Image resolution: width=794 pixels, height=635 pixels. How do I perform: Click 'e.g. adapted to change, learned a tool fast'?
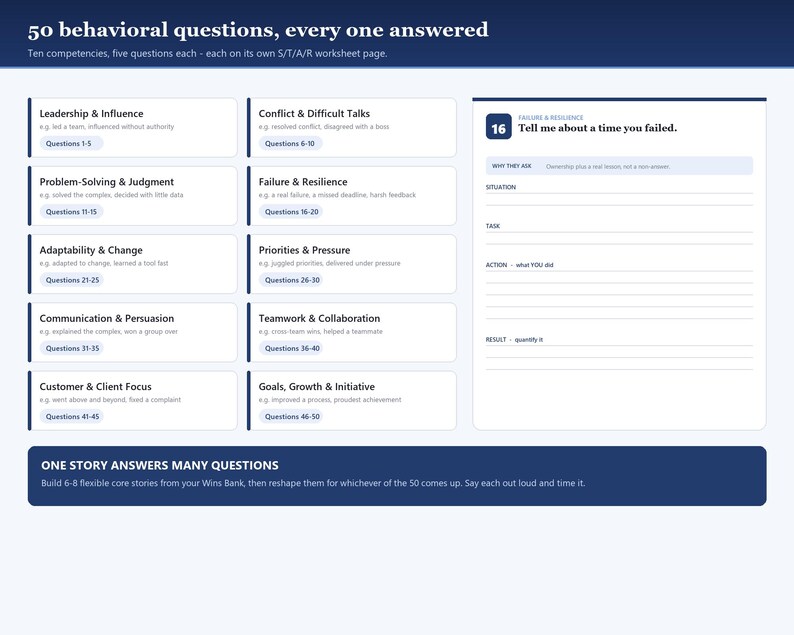pos(104,263)
